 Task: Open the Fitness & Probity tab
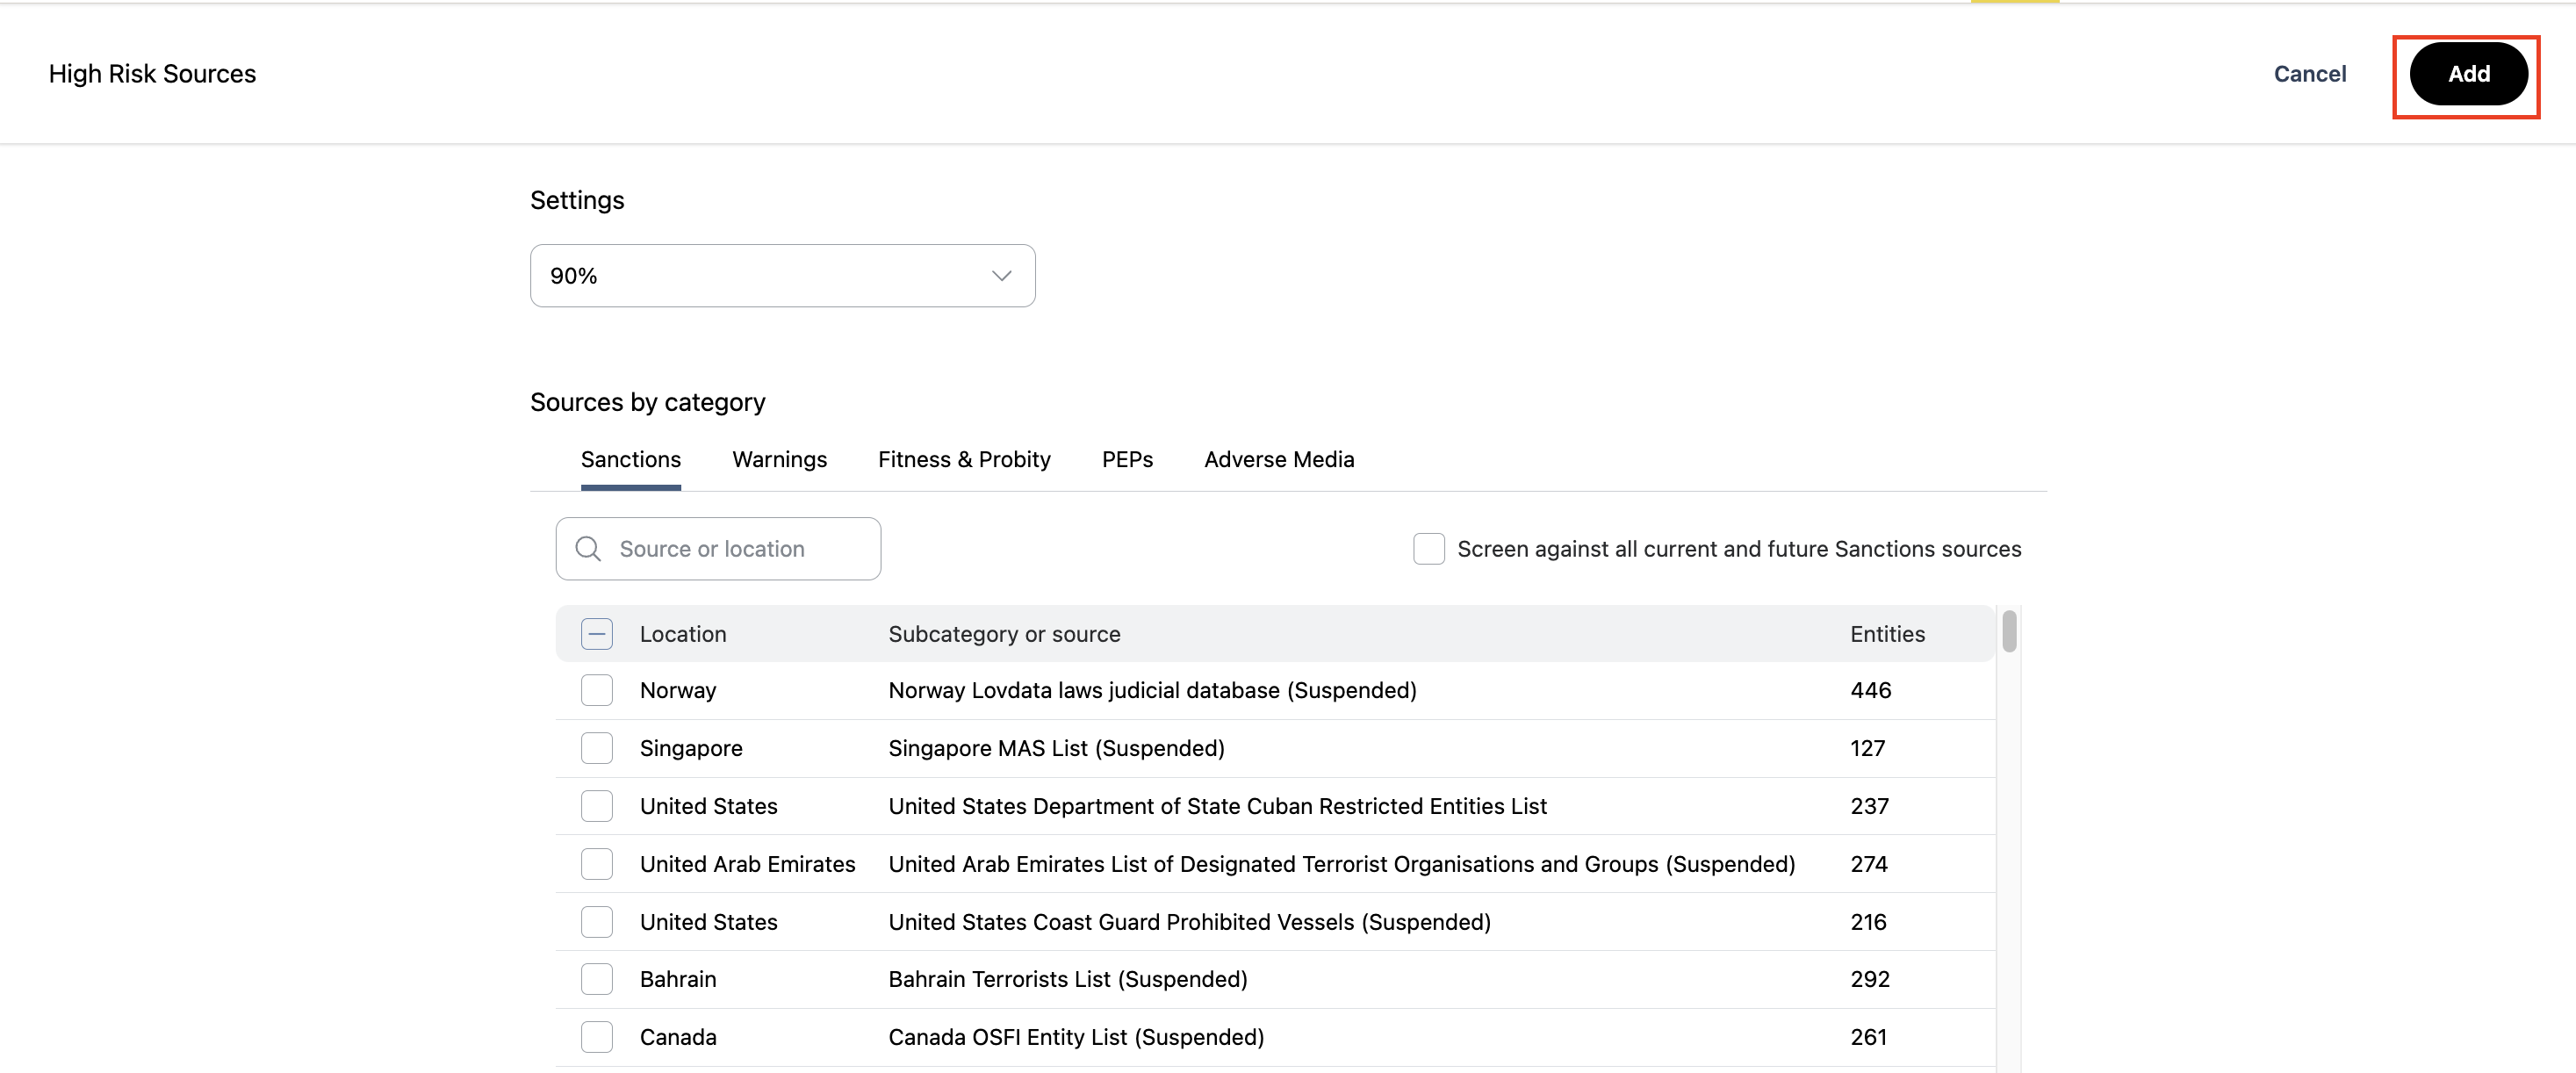pyautogui.click(x=963, y=460)
